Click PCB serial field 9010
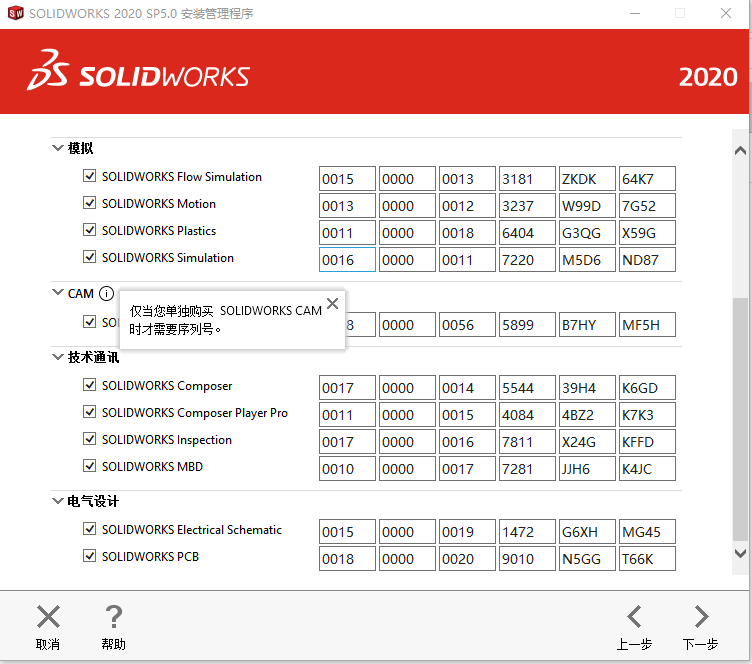The height and width of the screenshot is (664, 752). (x=528, y=559)
